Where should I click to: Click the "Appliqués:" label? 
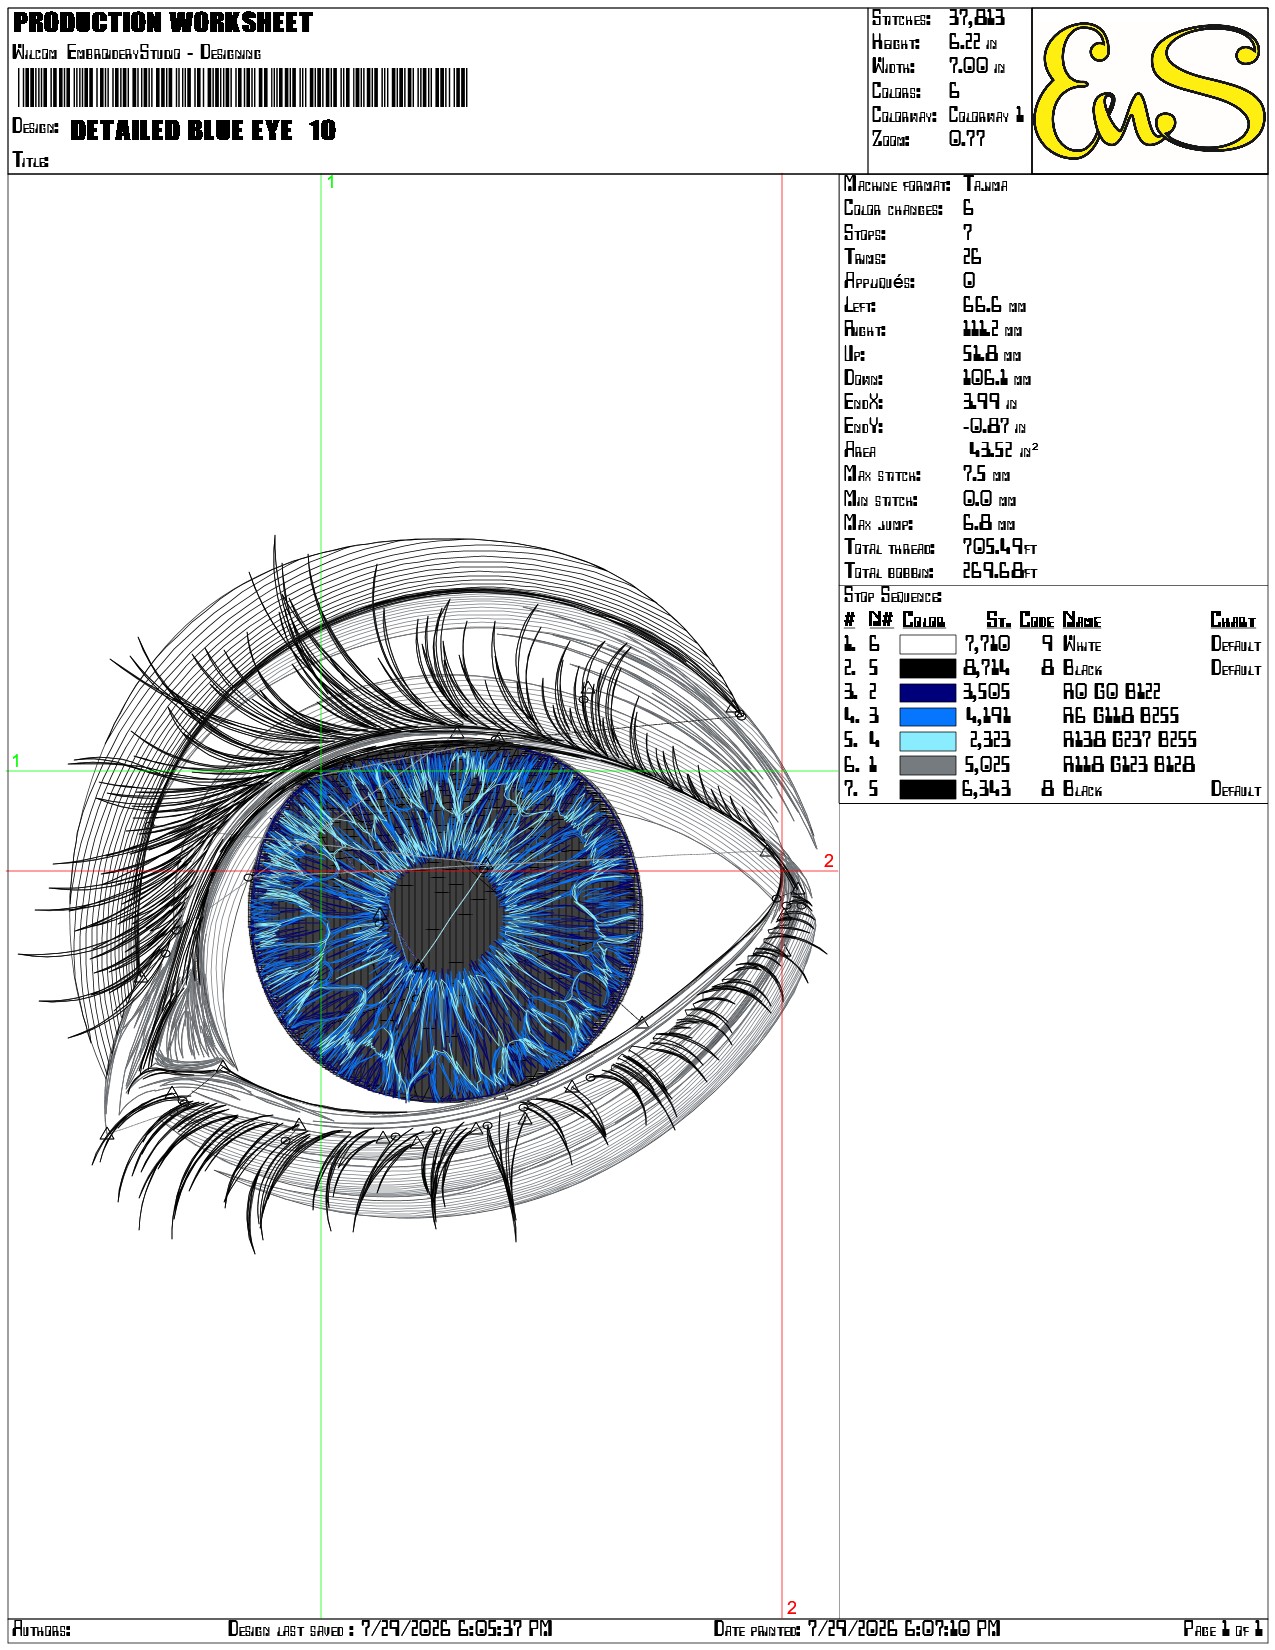coord(879,281)
